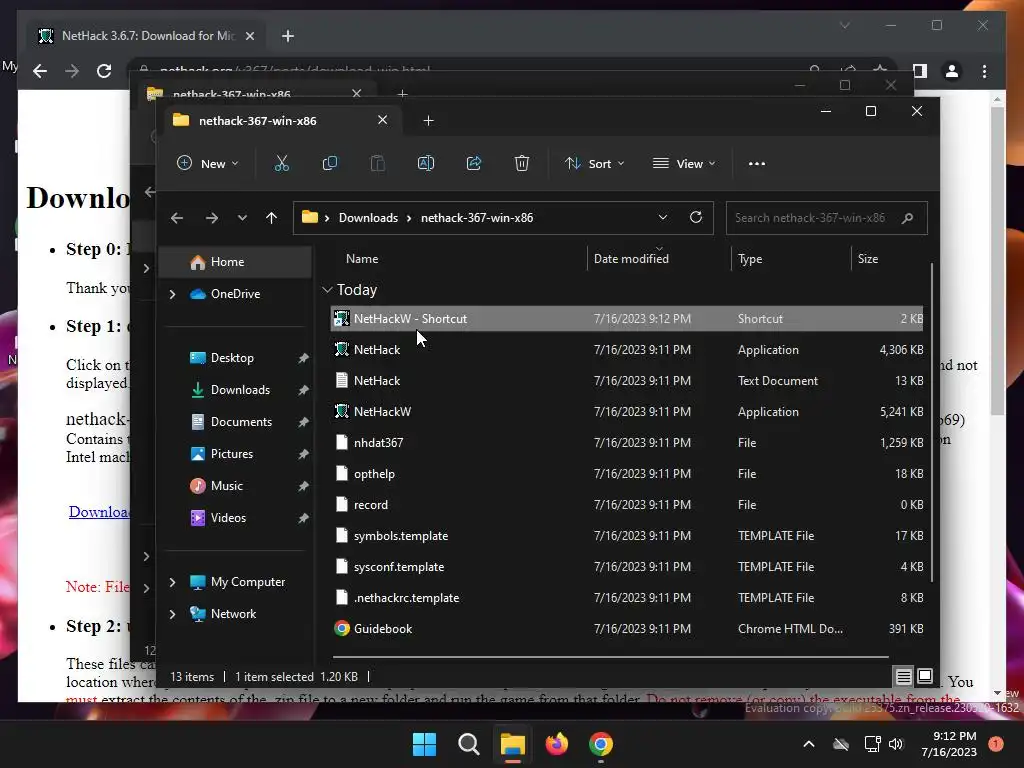Open taskbar Search
This screenshot has width=1024, height=768.
[x=468, y=744]
